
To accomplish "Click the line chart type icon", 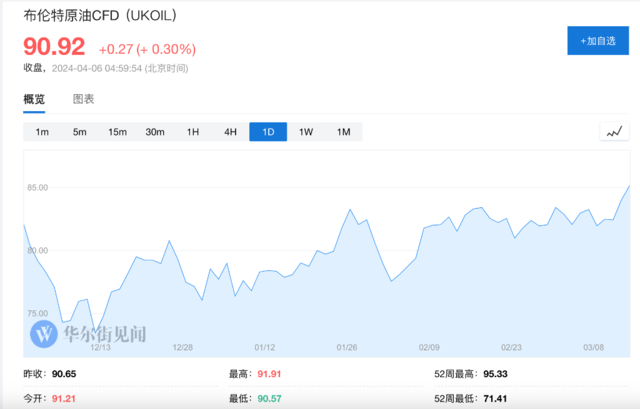I will pyautogui.click(x=614, y=132).
